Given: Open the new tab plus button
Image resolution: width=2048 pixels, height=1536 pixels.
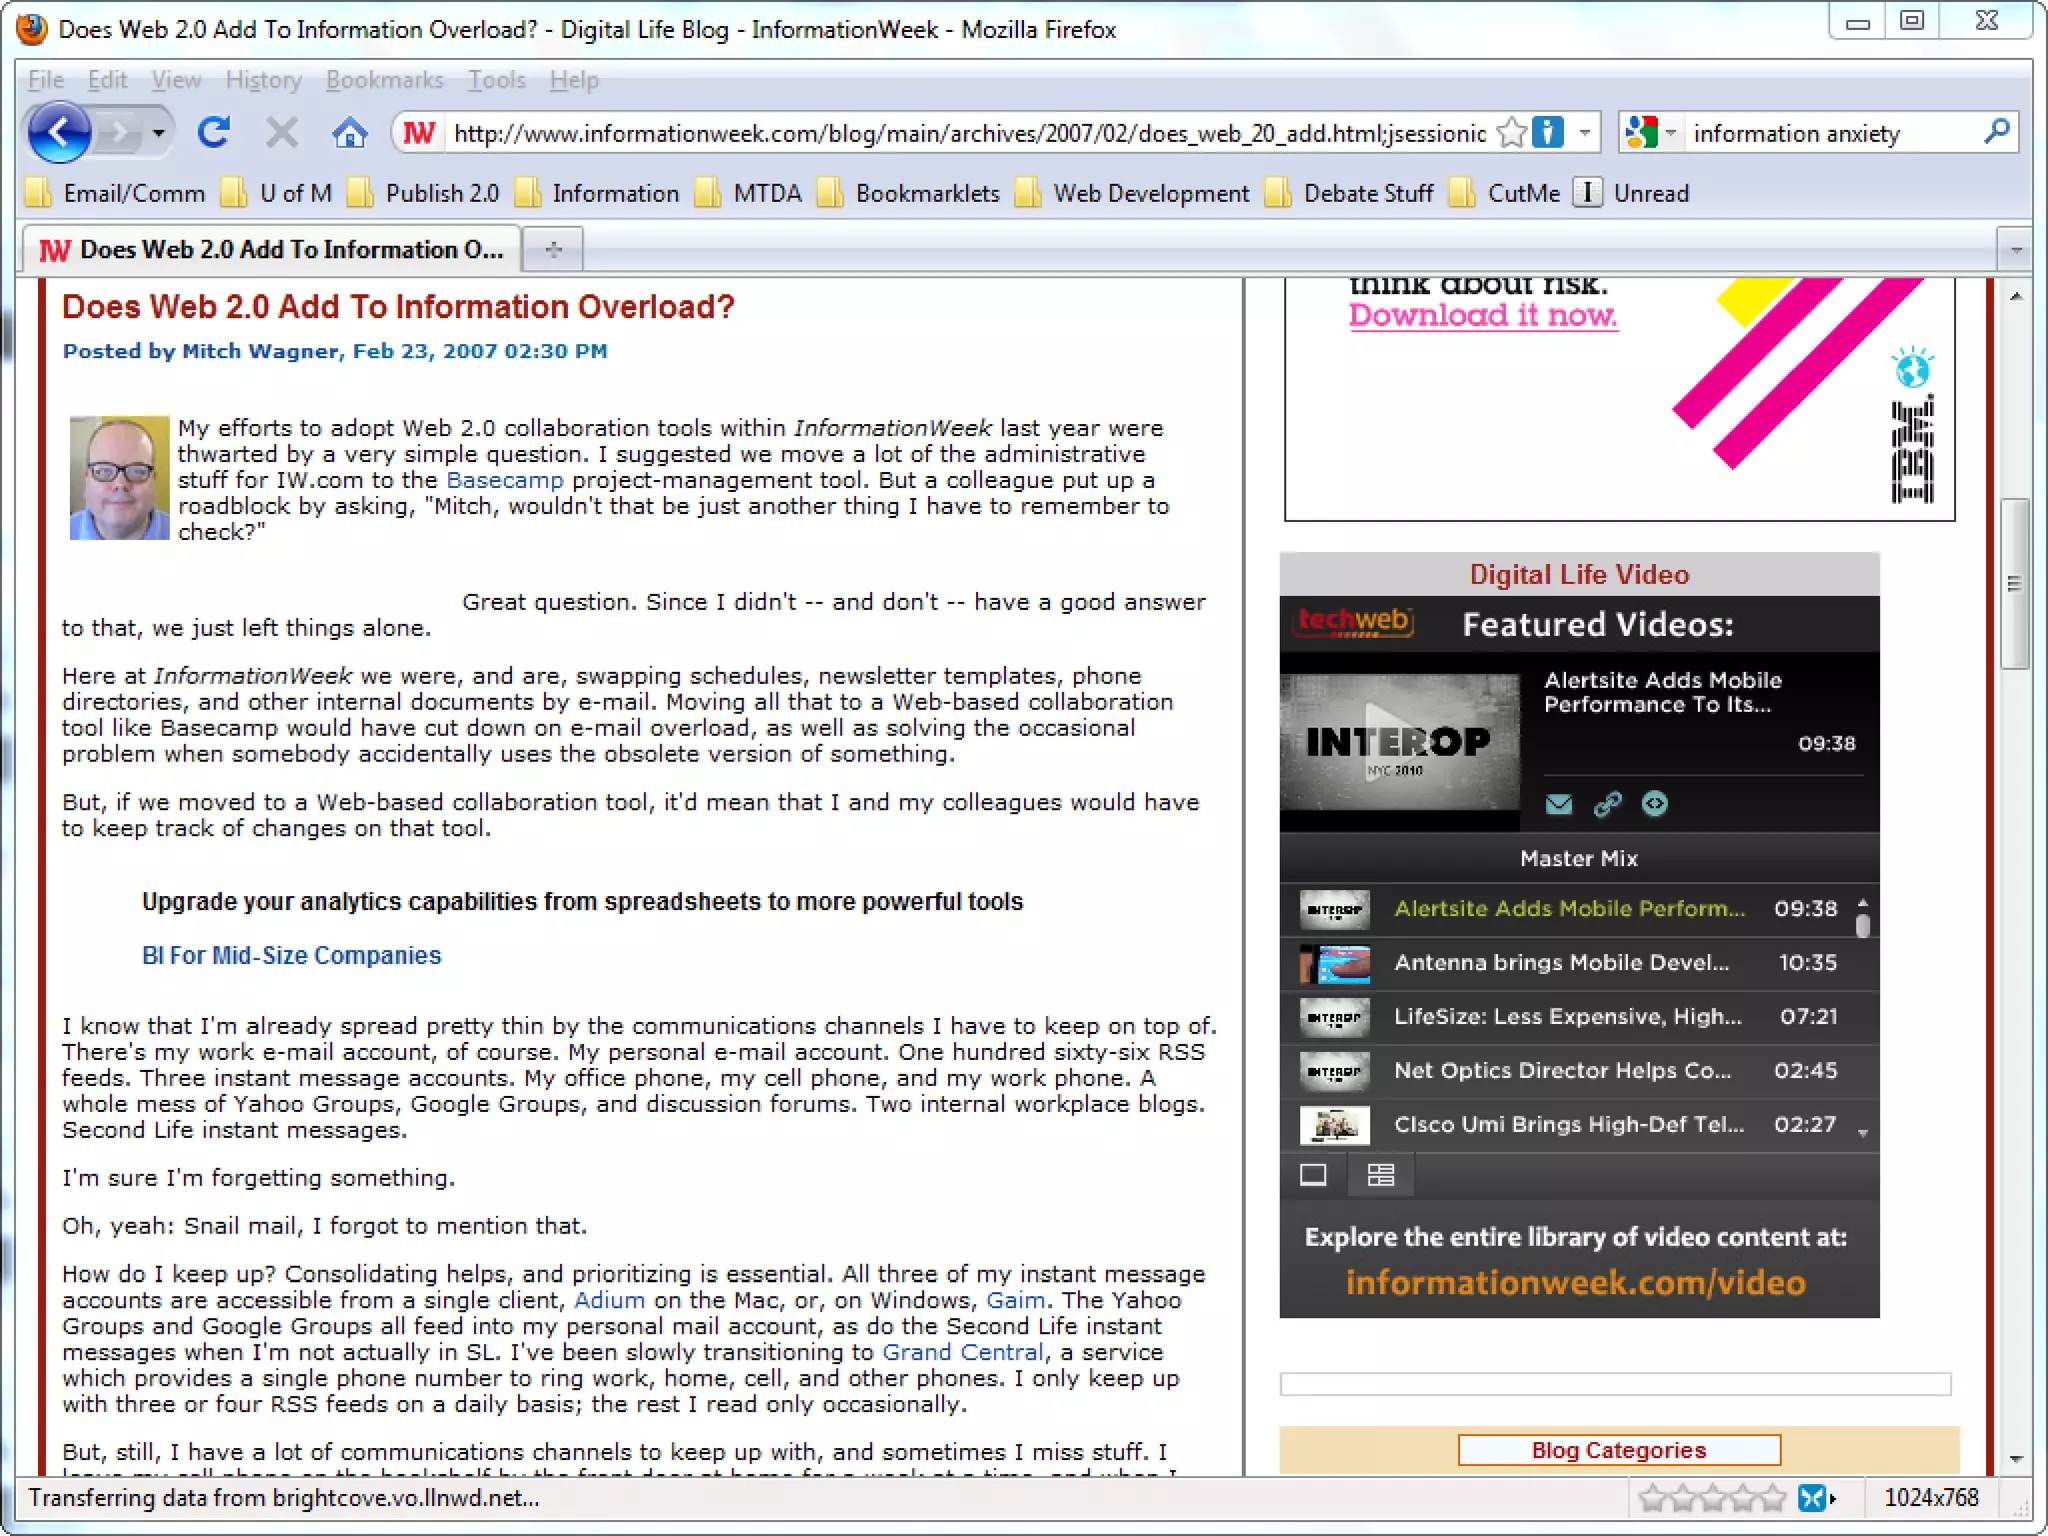Looking at the screenshot, I should click(x=553, y=249).
